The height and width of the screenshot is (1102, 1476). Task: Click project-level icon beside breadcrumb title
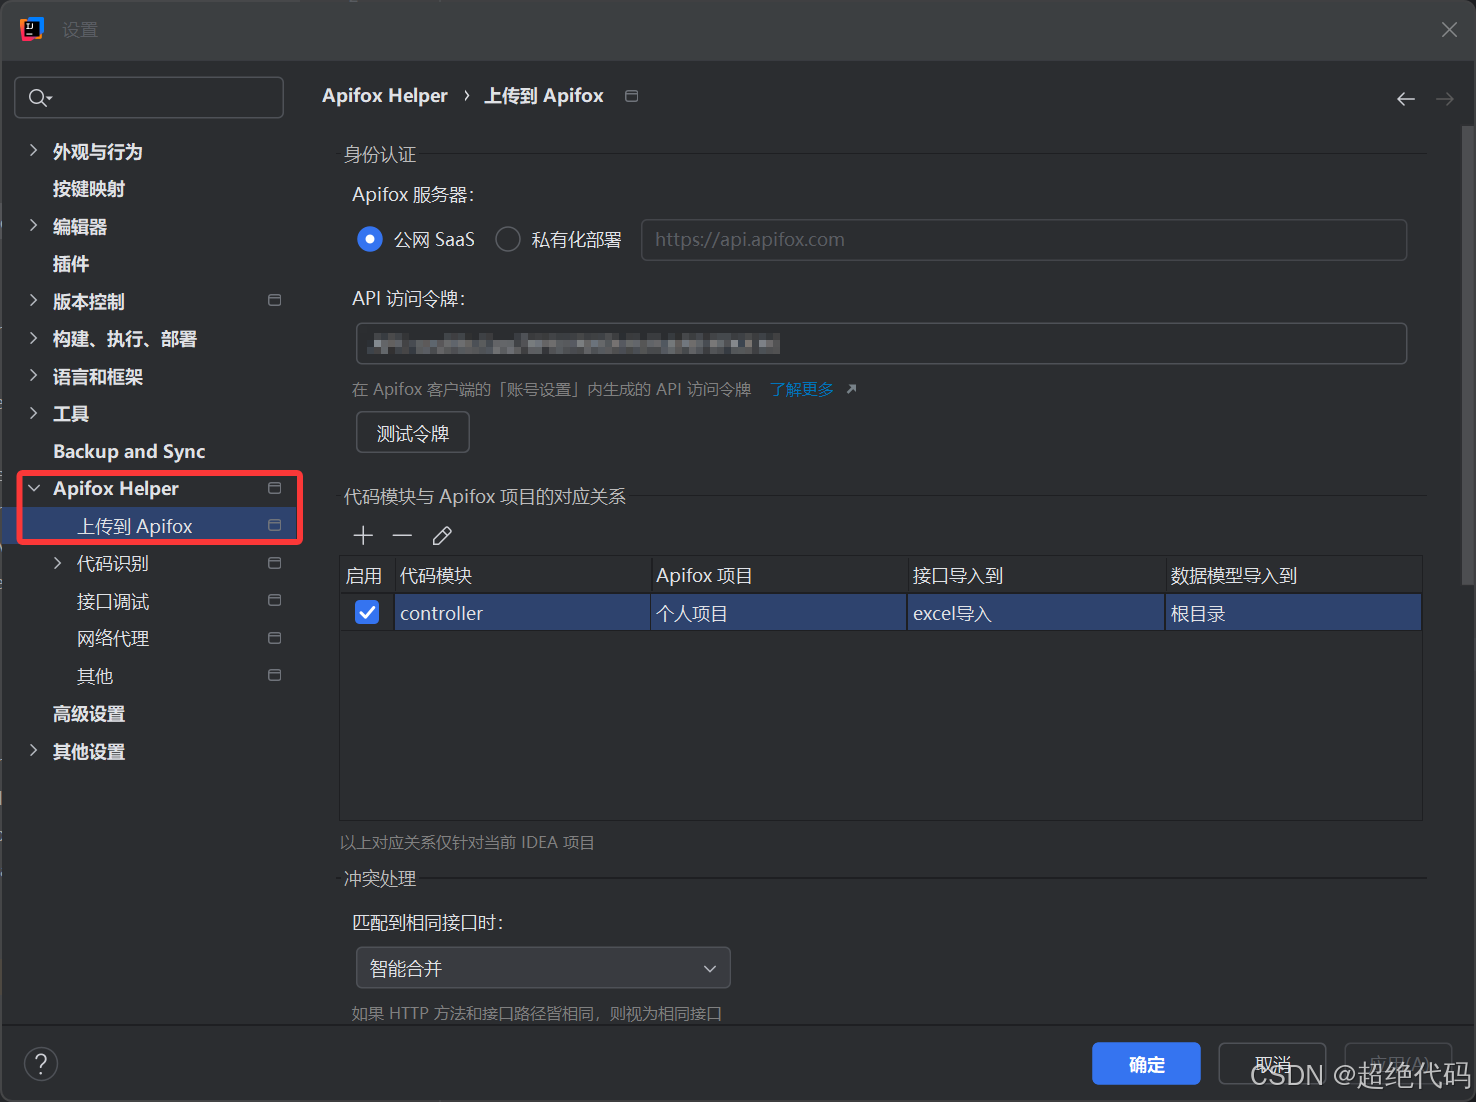[632, 96]
